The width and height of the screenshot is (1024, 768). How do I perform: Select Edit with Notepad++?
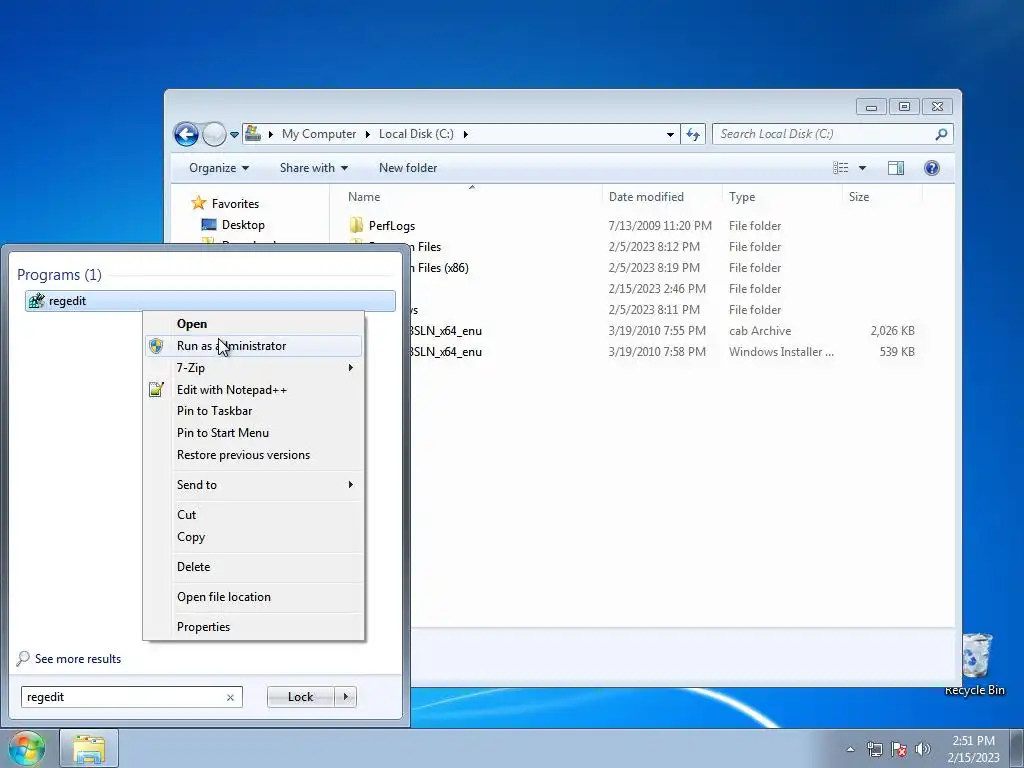[253, 390]
